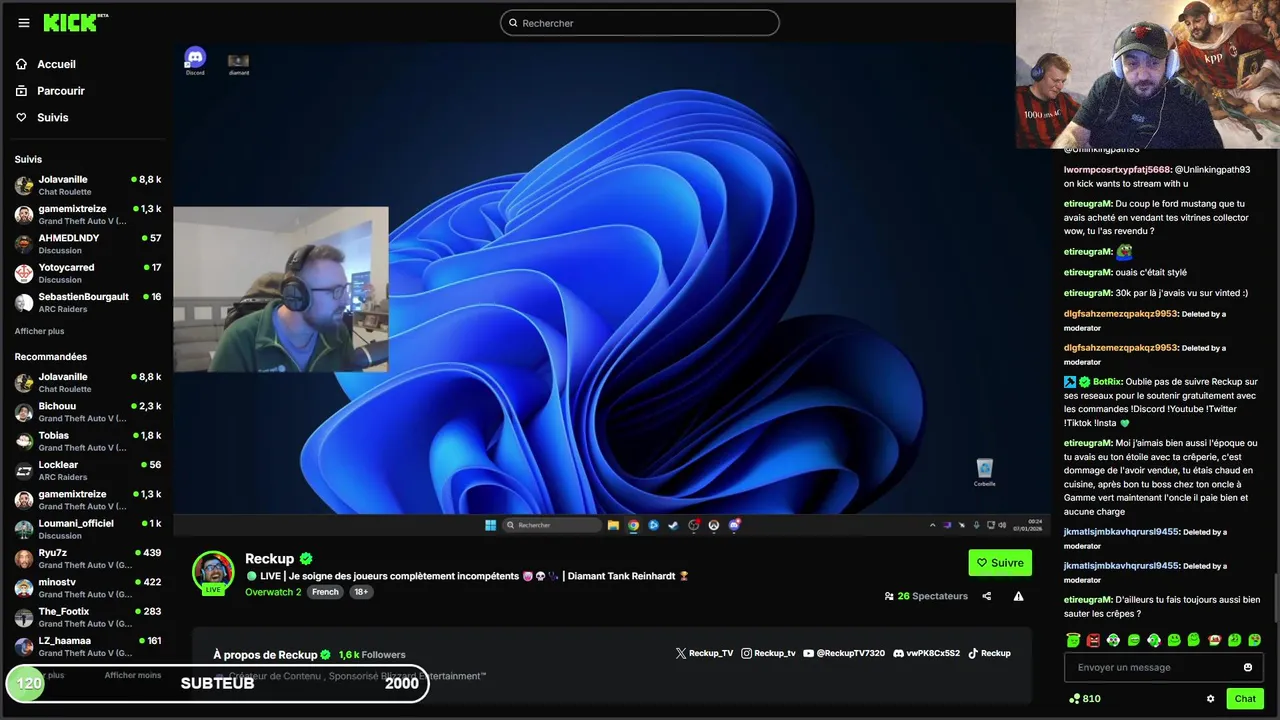
Task: Click the Overwatch 2 category link
Action: coord(273,592)
